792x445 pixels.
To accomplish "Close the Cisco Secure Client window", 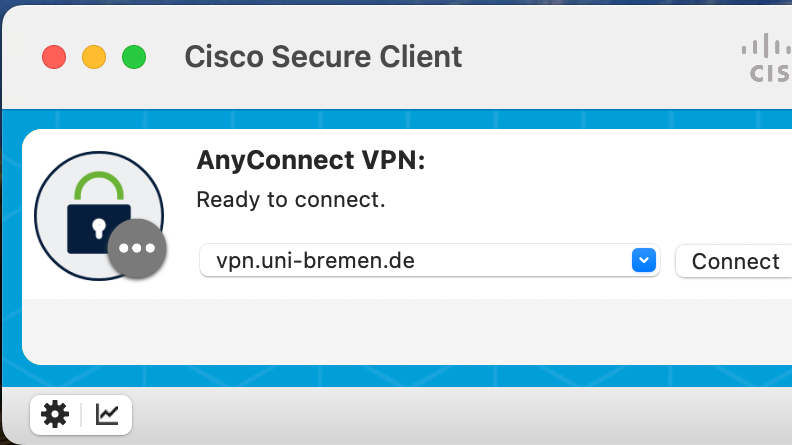I will pos(54,57).
